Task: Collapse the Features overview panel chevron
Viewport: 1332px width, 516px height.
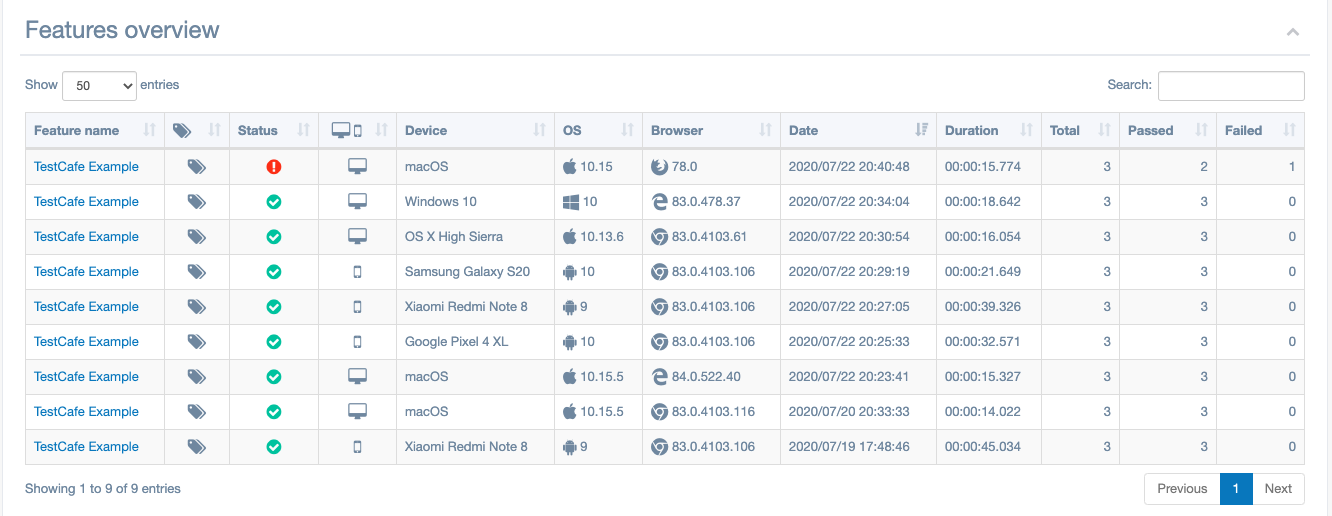Action: [1293, 32]
